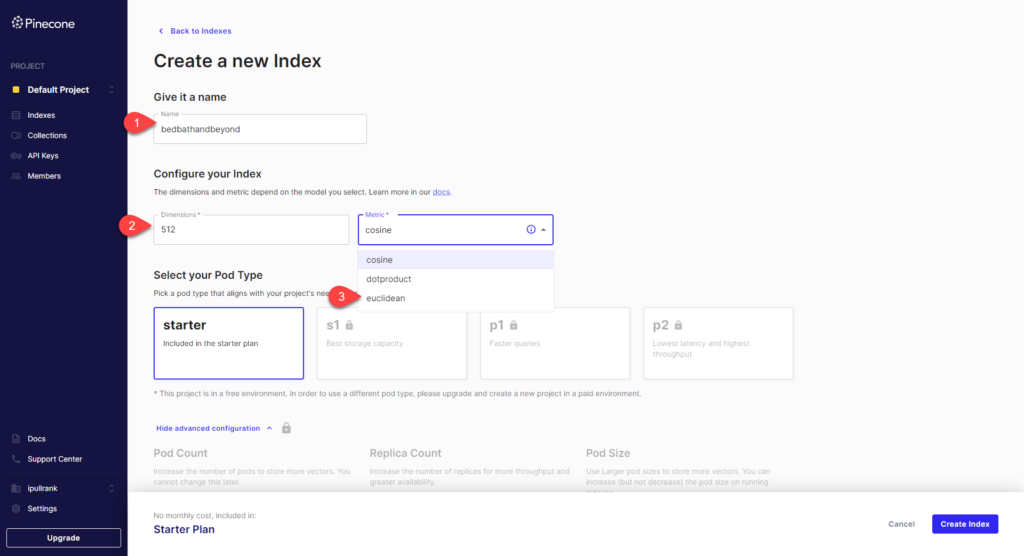Click Hide advanced configuration
1024x556 pixels.
tap(208, 428)
